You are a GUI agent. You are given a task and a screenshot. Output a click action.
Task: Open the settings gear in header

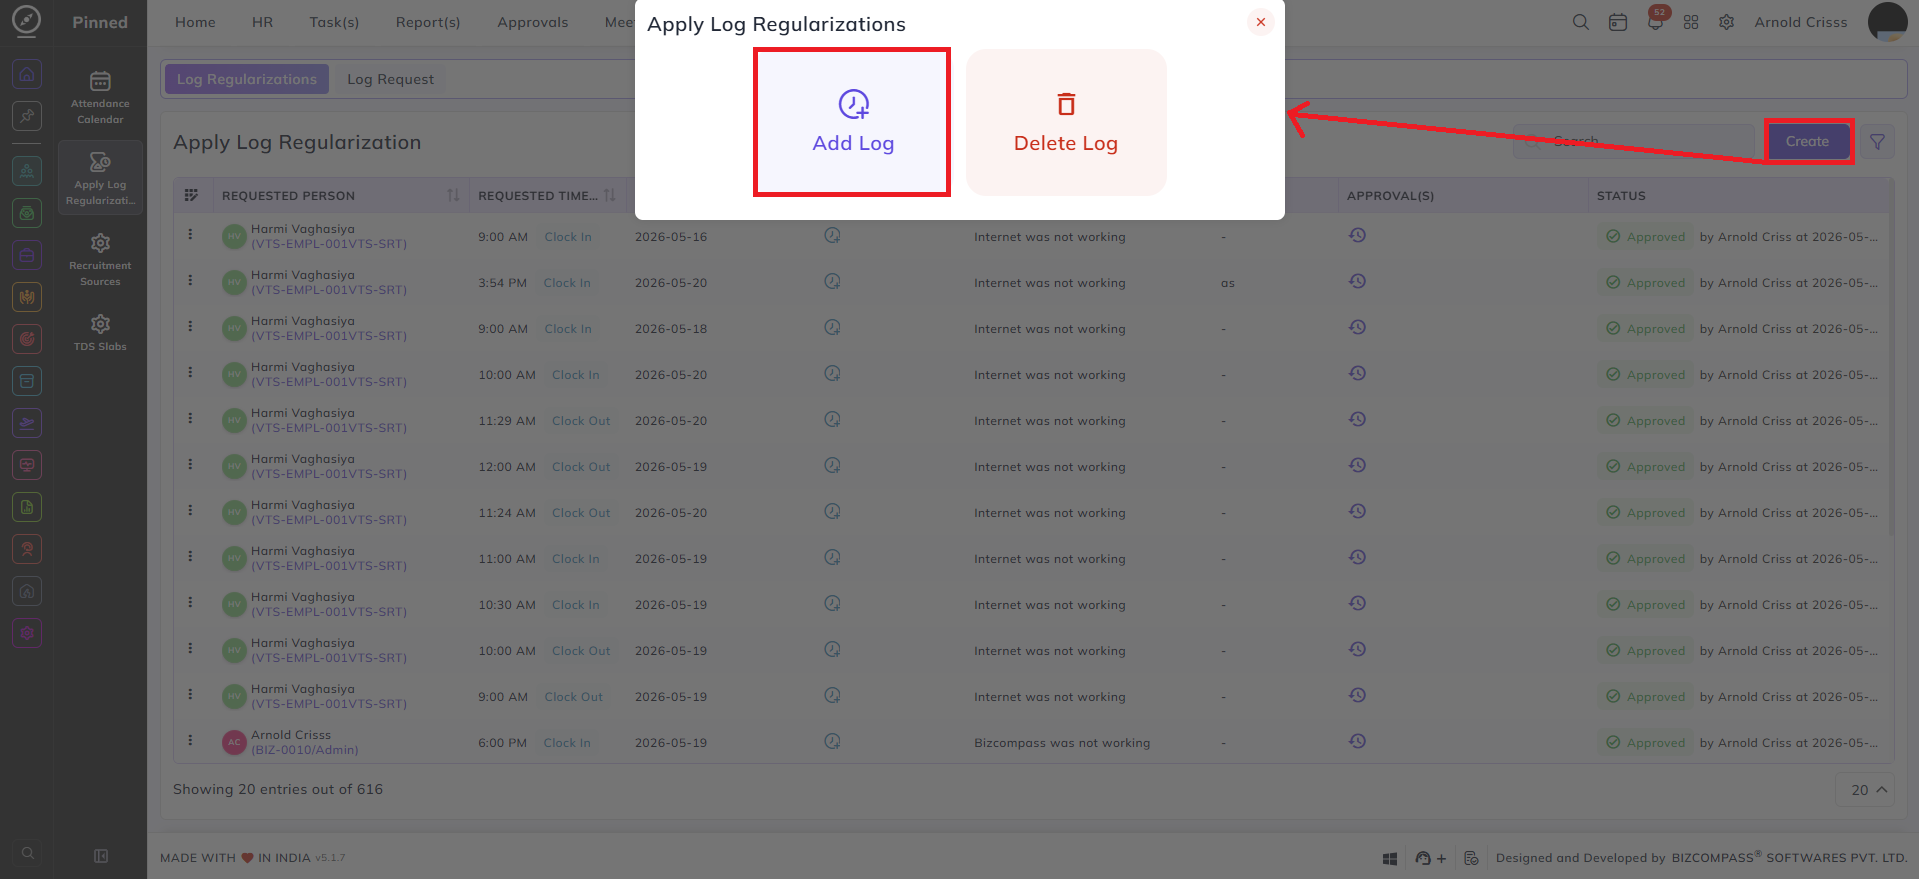tap(1726, 22)
